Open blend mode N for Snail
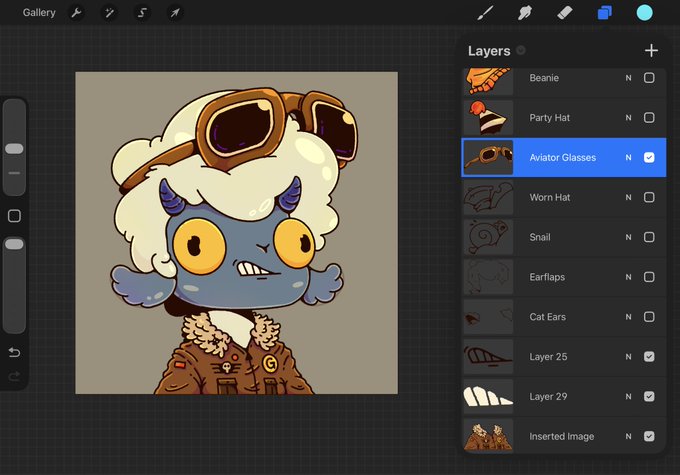Image resolution: width=680 pixels, height=475 pixels. click(628, 237)
